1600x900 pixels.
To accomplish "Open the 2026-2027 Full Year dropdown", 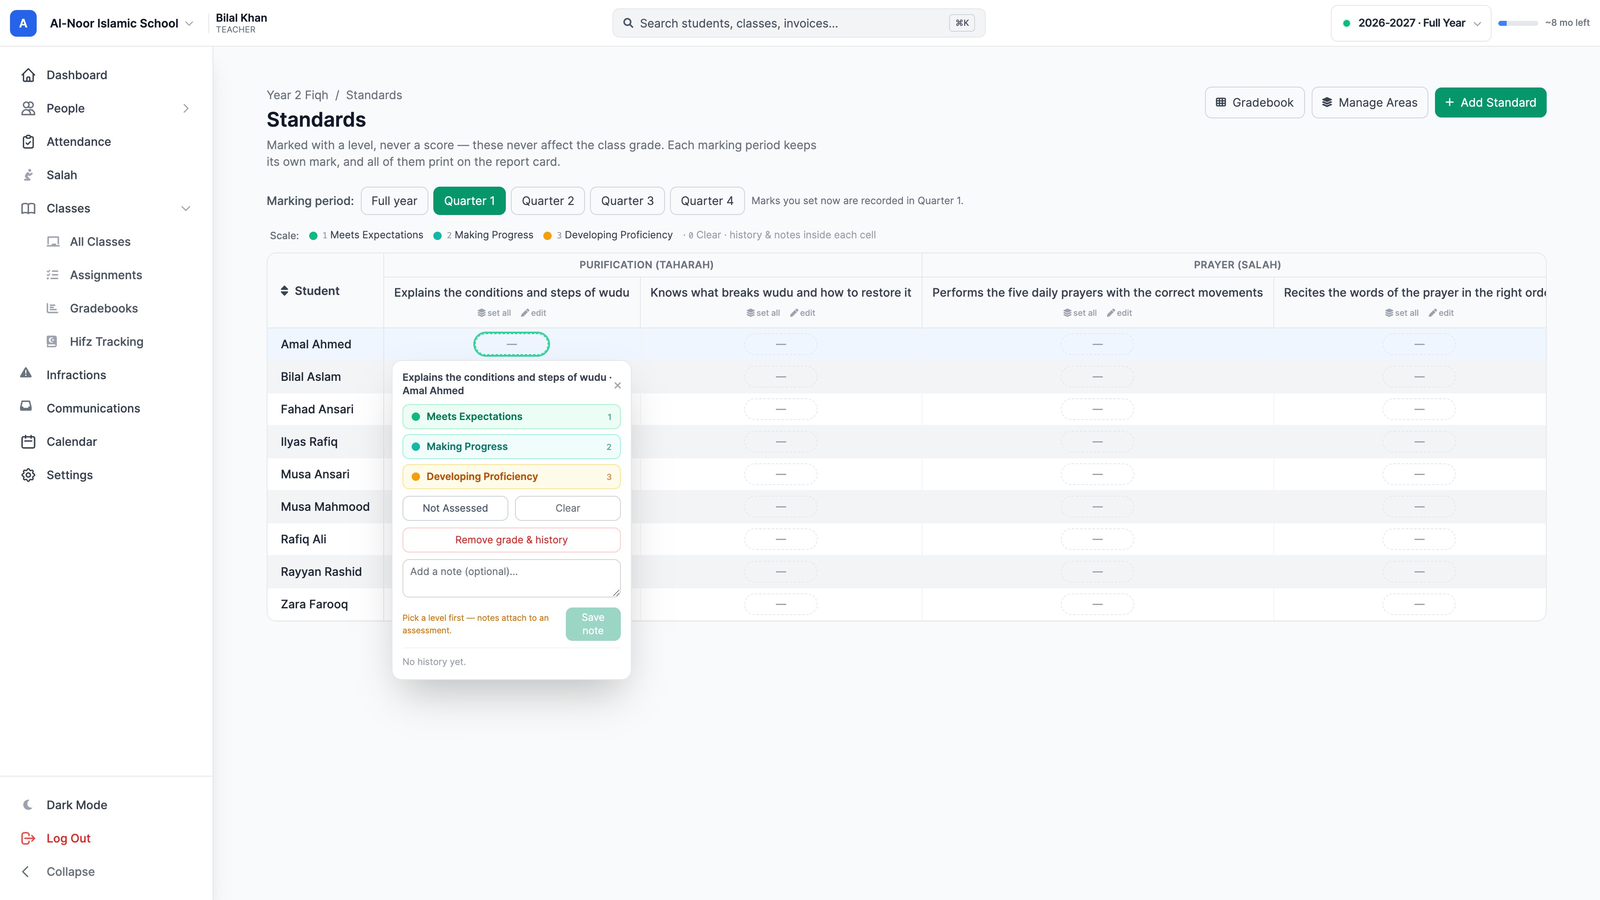I will point(1411,23).
